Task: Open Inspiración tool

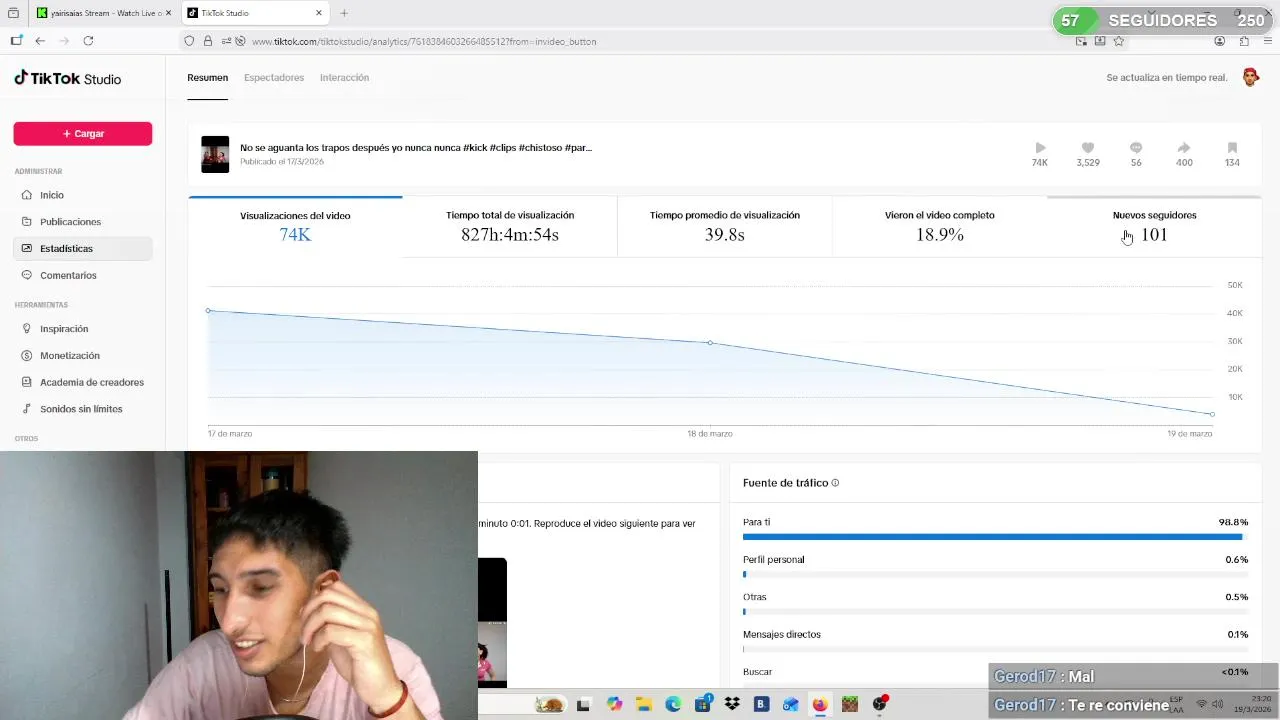Action: click(83, 329)
